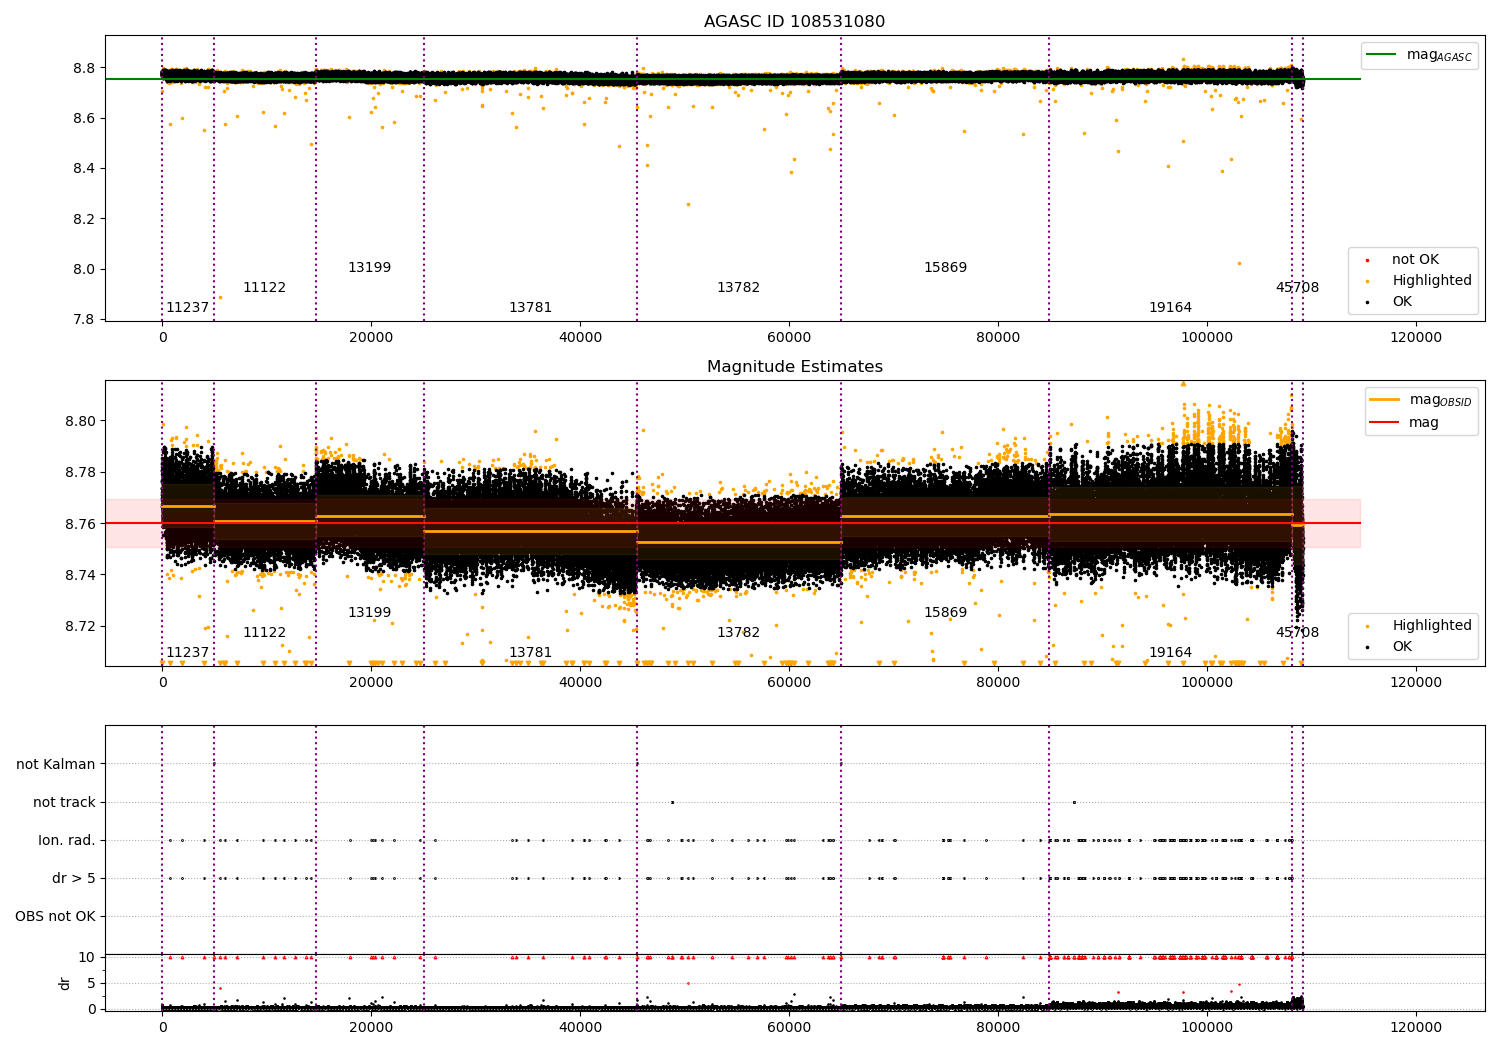The height and width of the screenshot is (1050, 1500).
Task: Click OBSID label 45708 in top plot
Action: pos(1297,288)
